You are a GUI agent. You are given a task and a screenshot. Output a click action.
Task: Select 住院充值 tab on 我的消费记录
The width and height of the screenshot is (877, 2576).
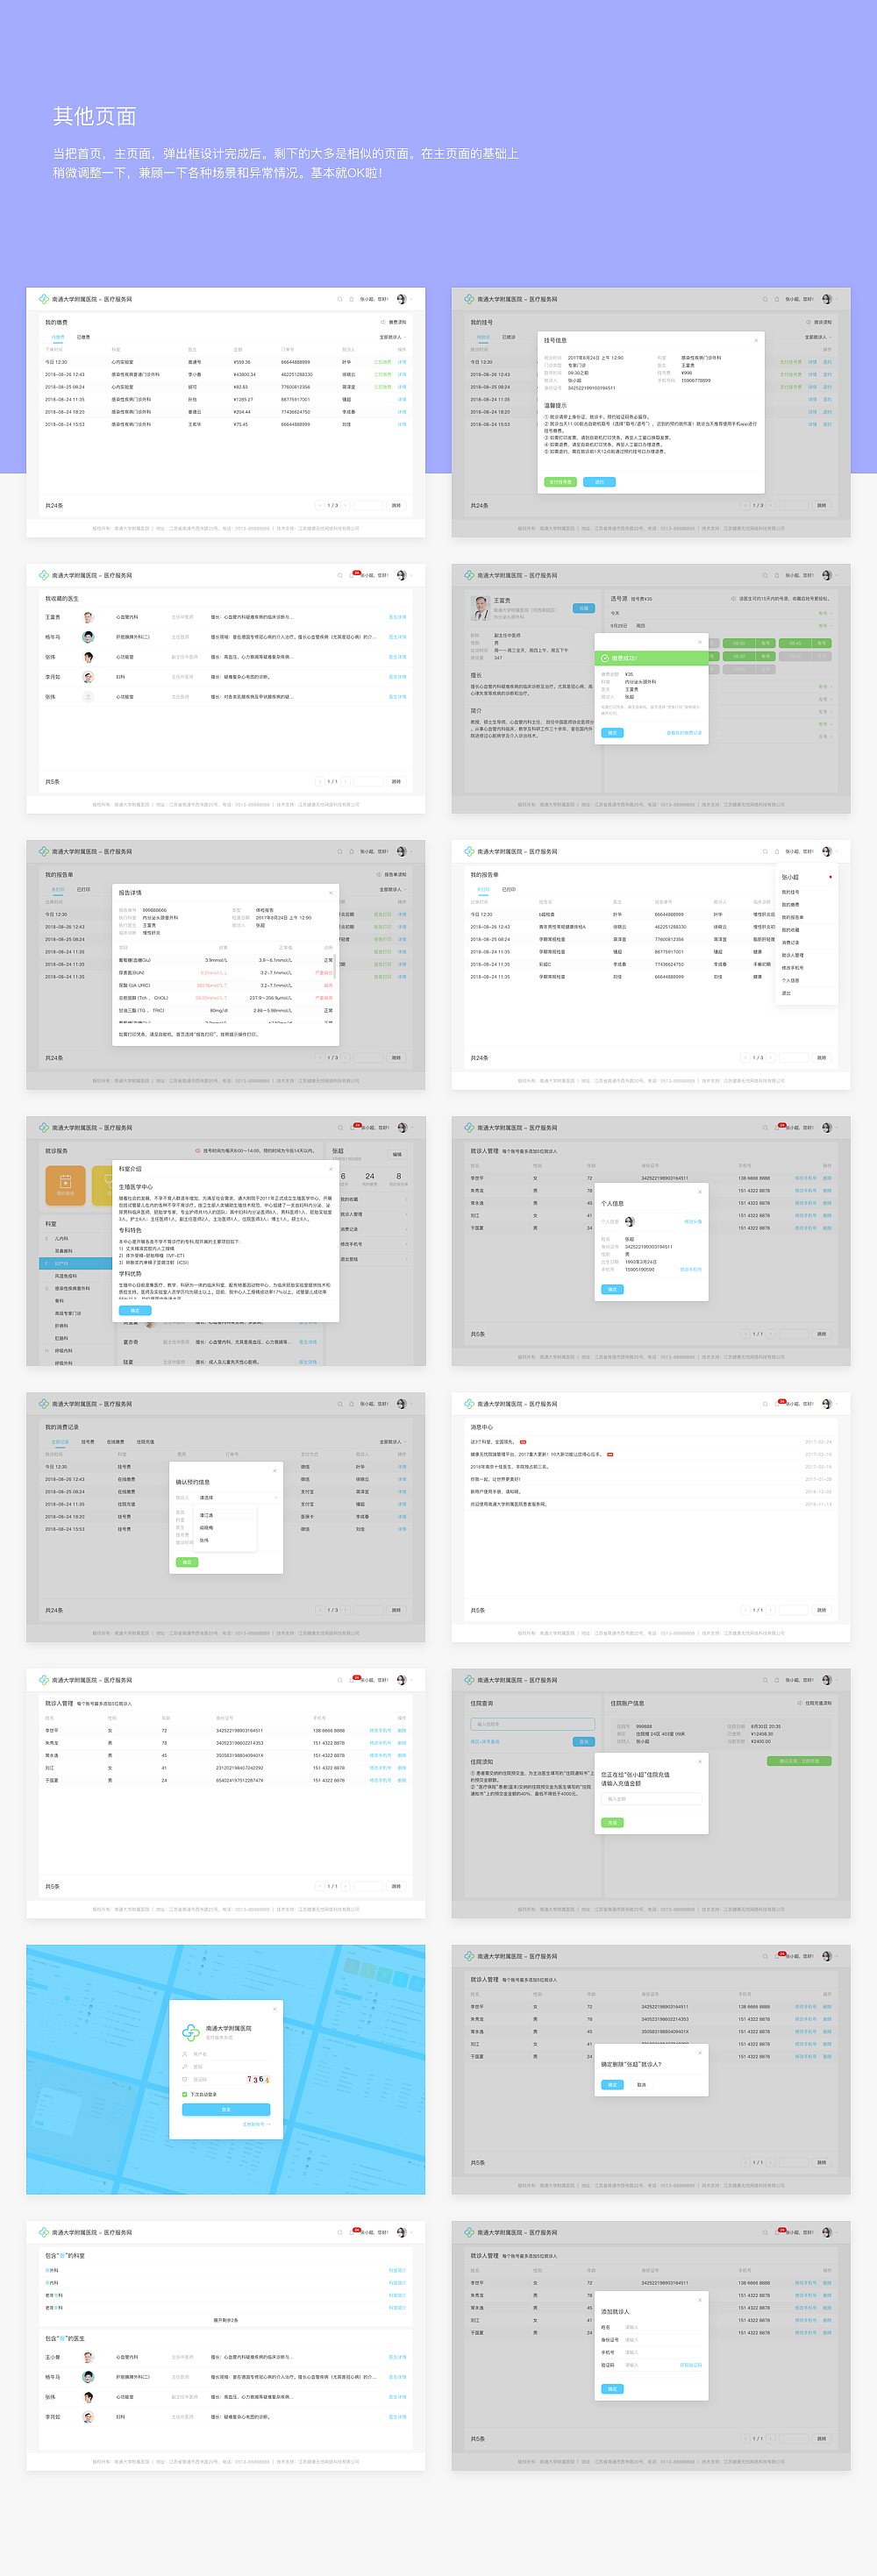click(x=145, y=1442)
